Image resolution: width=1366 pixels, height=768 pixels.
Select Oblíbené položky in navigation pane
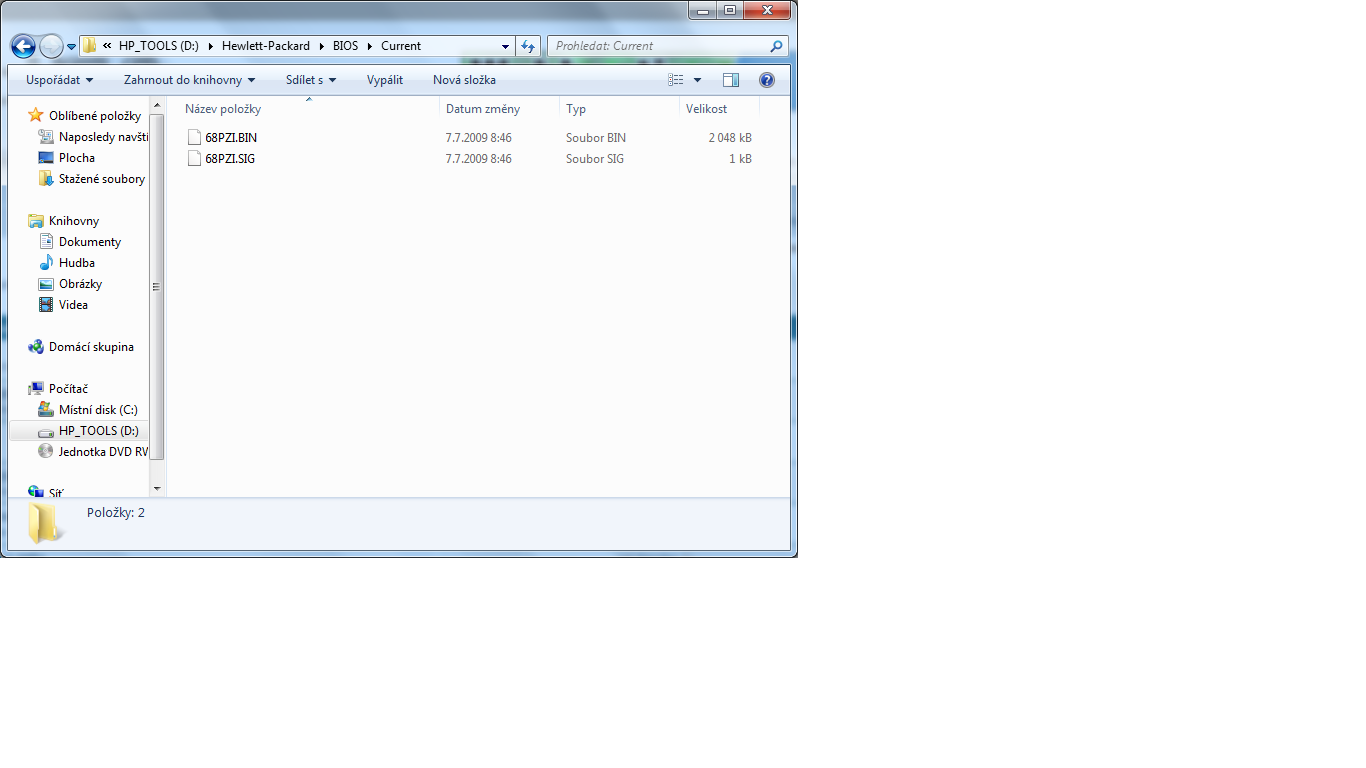pyautogui.click(x=95, y=116)
